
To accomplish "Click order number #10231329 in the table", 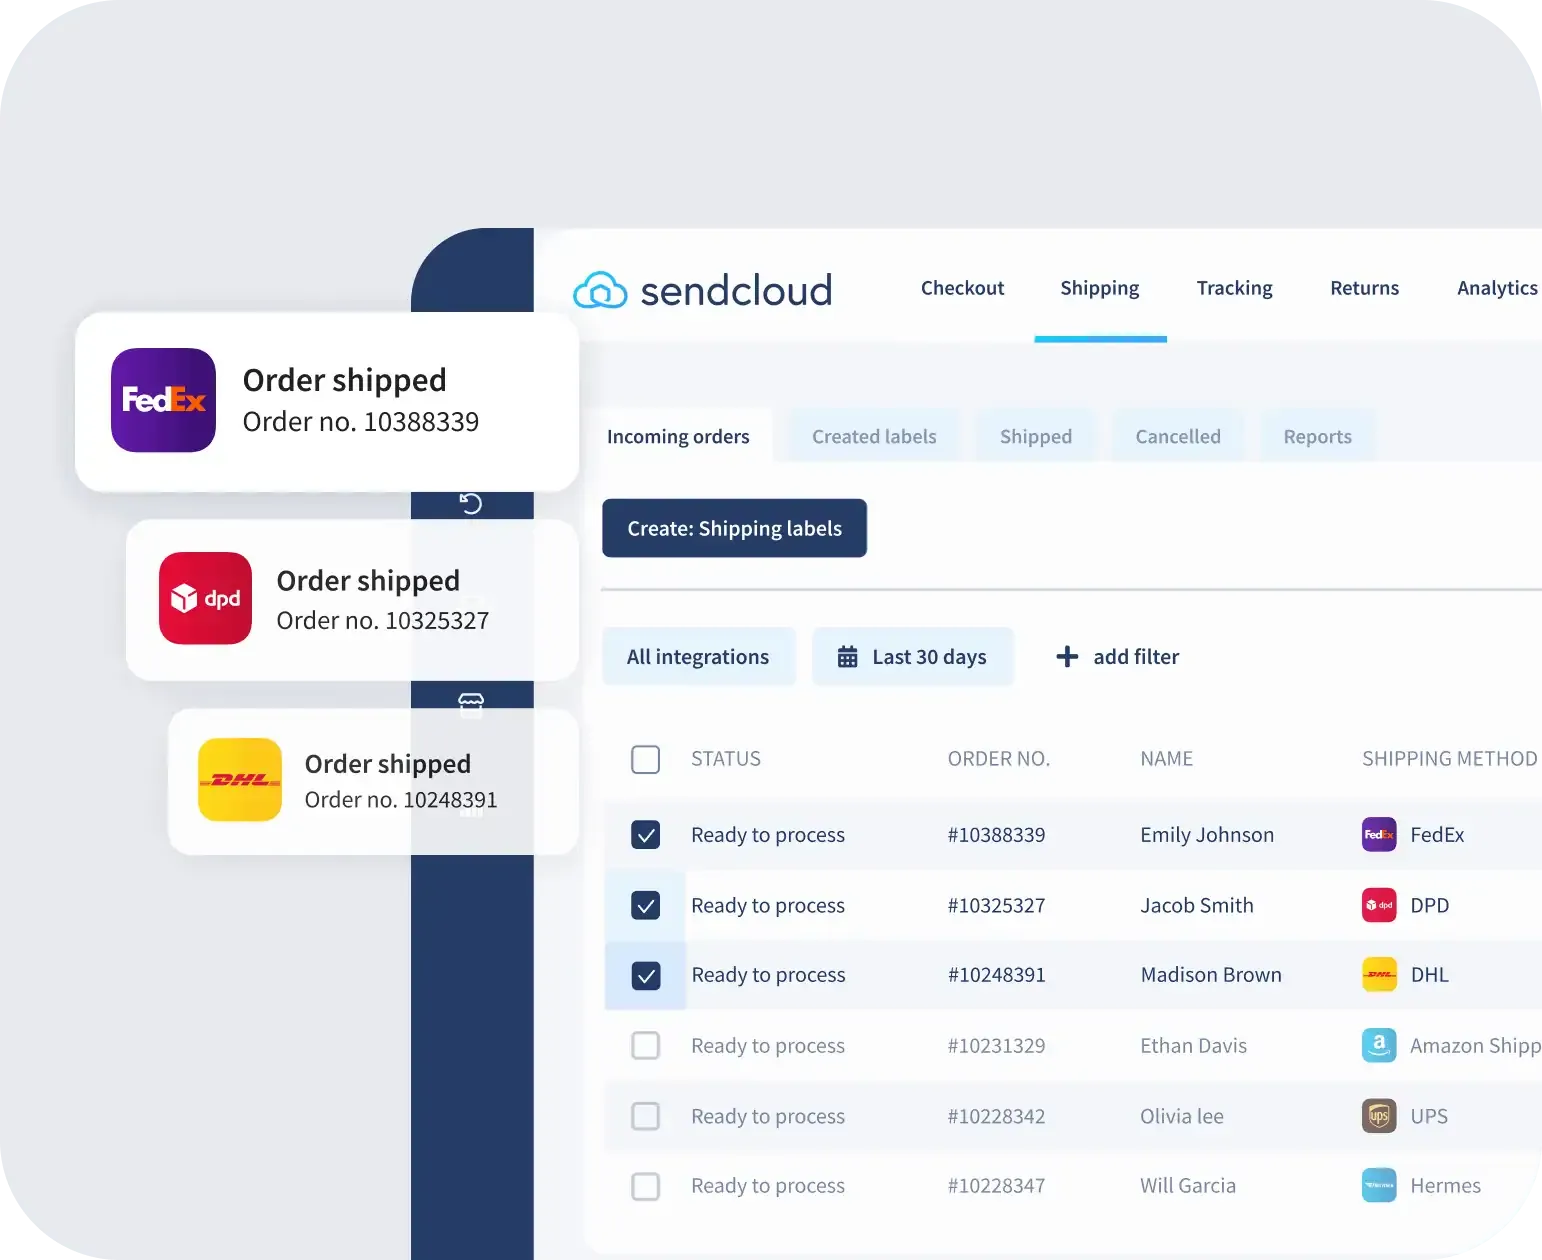I will [x=996, y=1046].
